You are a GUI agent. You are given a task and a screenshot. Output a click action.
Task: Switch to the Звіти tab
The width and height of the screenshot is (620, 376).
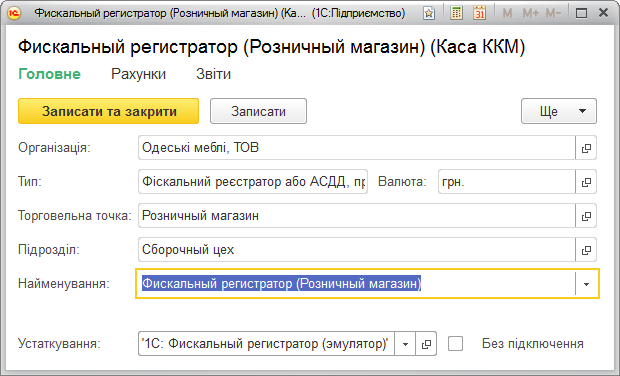214,74
